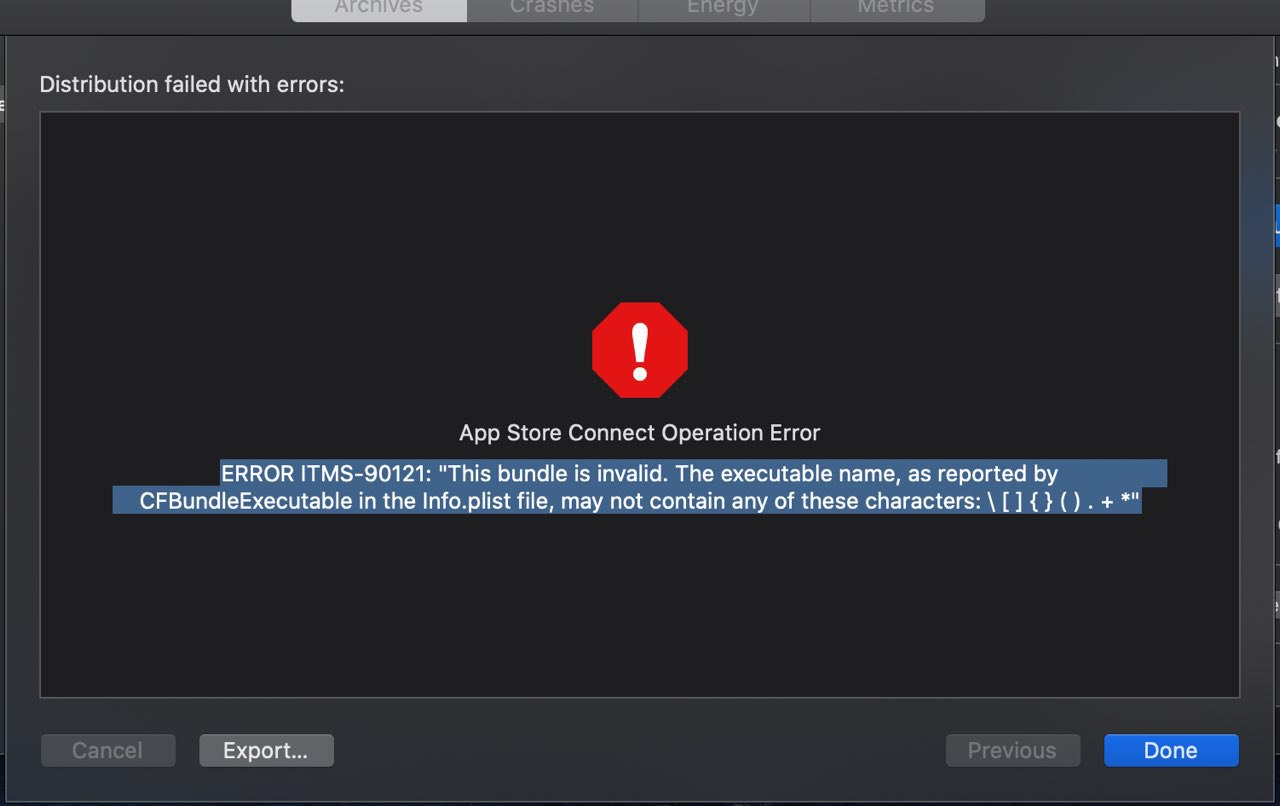The height and width of the screenshot is (806, 1280).
Task: Click the disabled Previous button
Action: click(1013, 750)
